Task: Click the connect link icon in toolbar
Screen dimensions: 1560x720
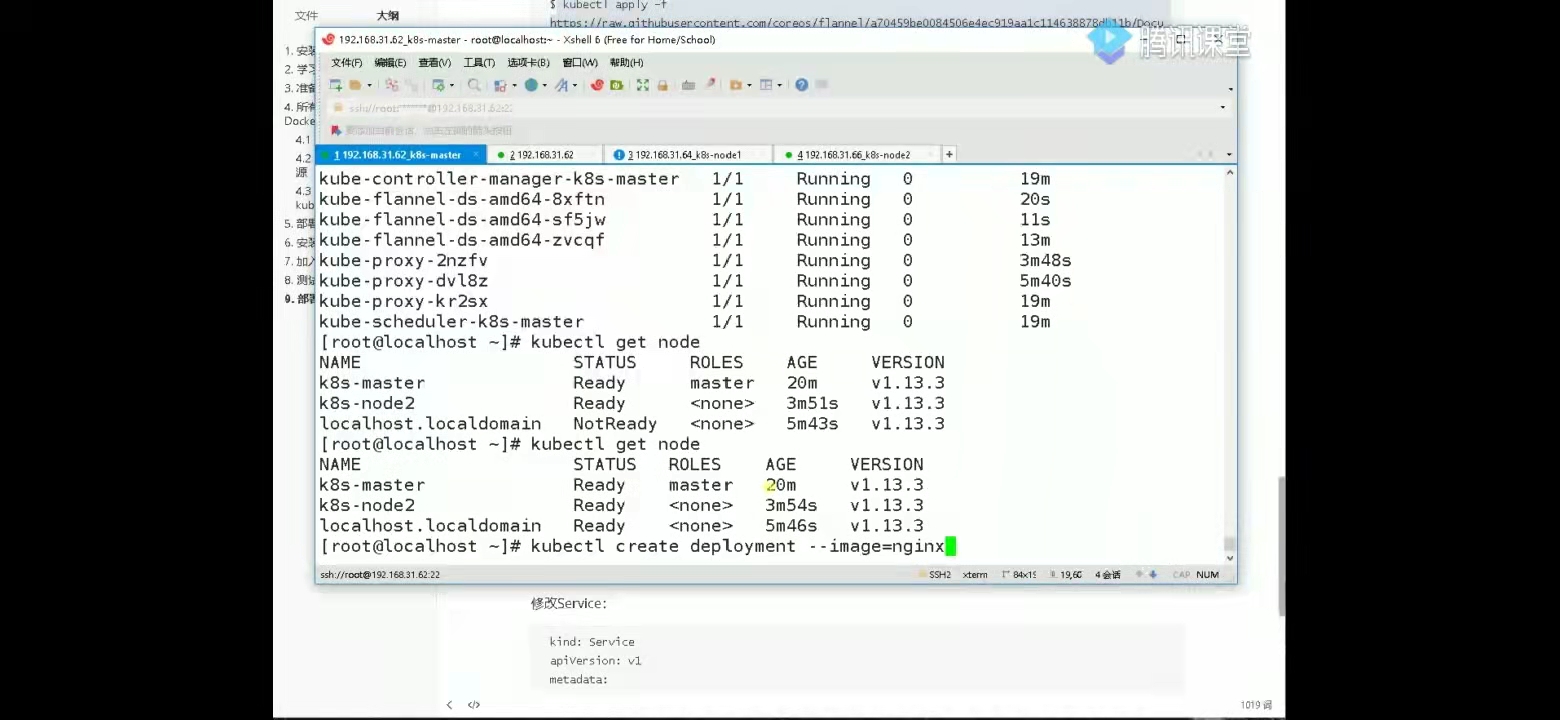Action: point(392,85)
